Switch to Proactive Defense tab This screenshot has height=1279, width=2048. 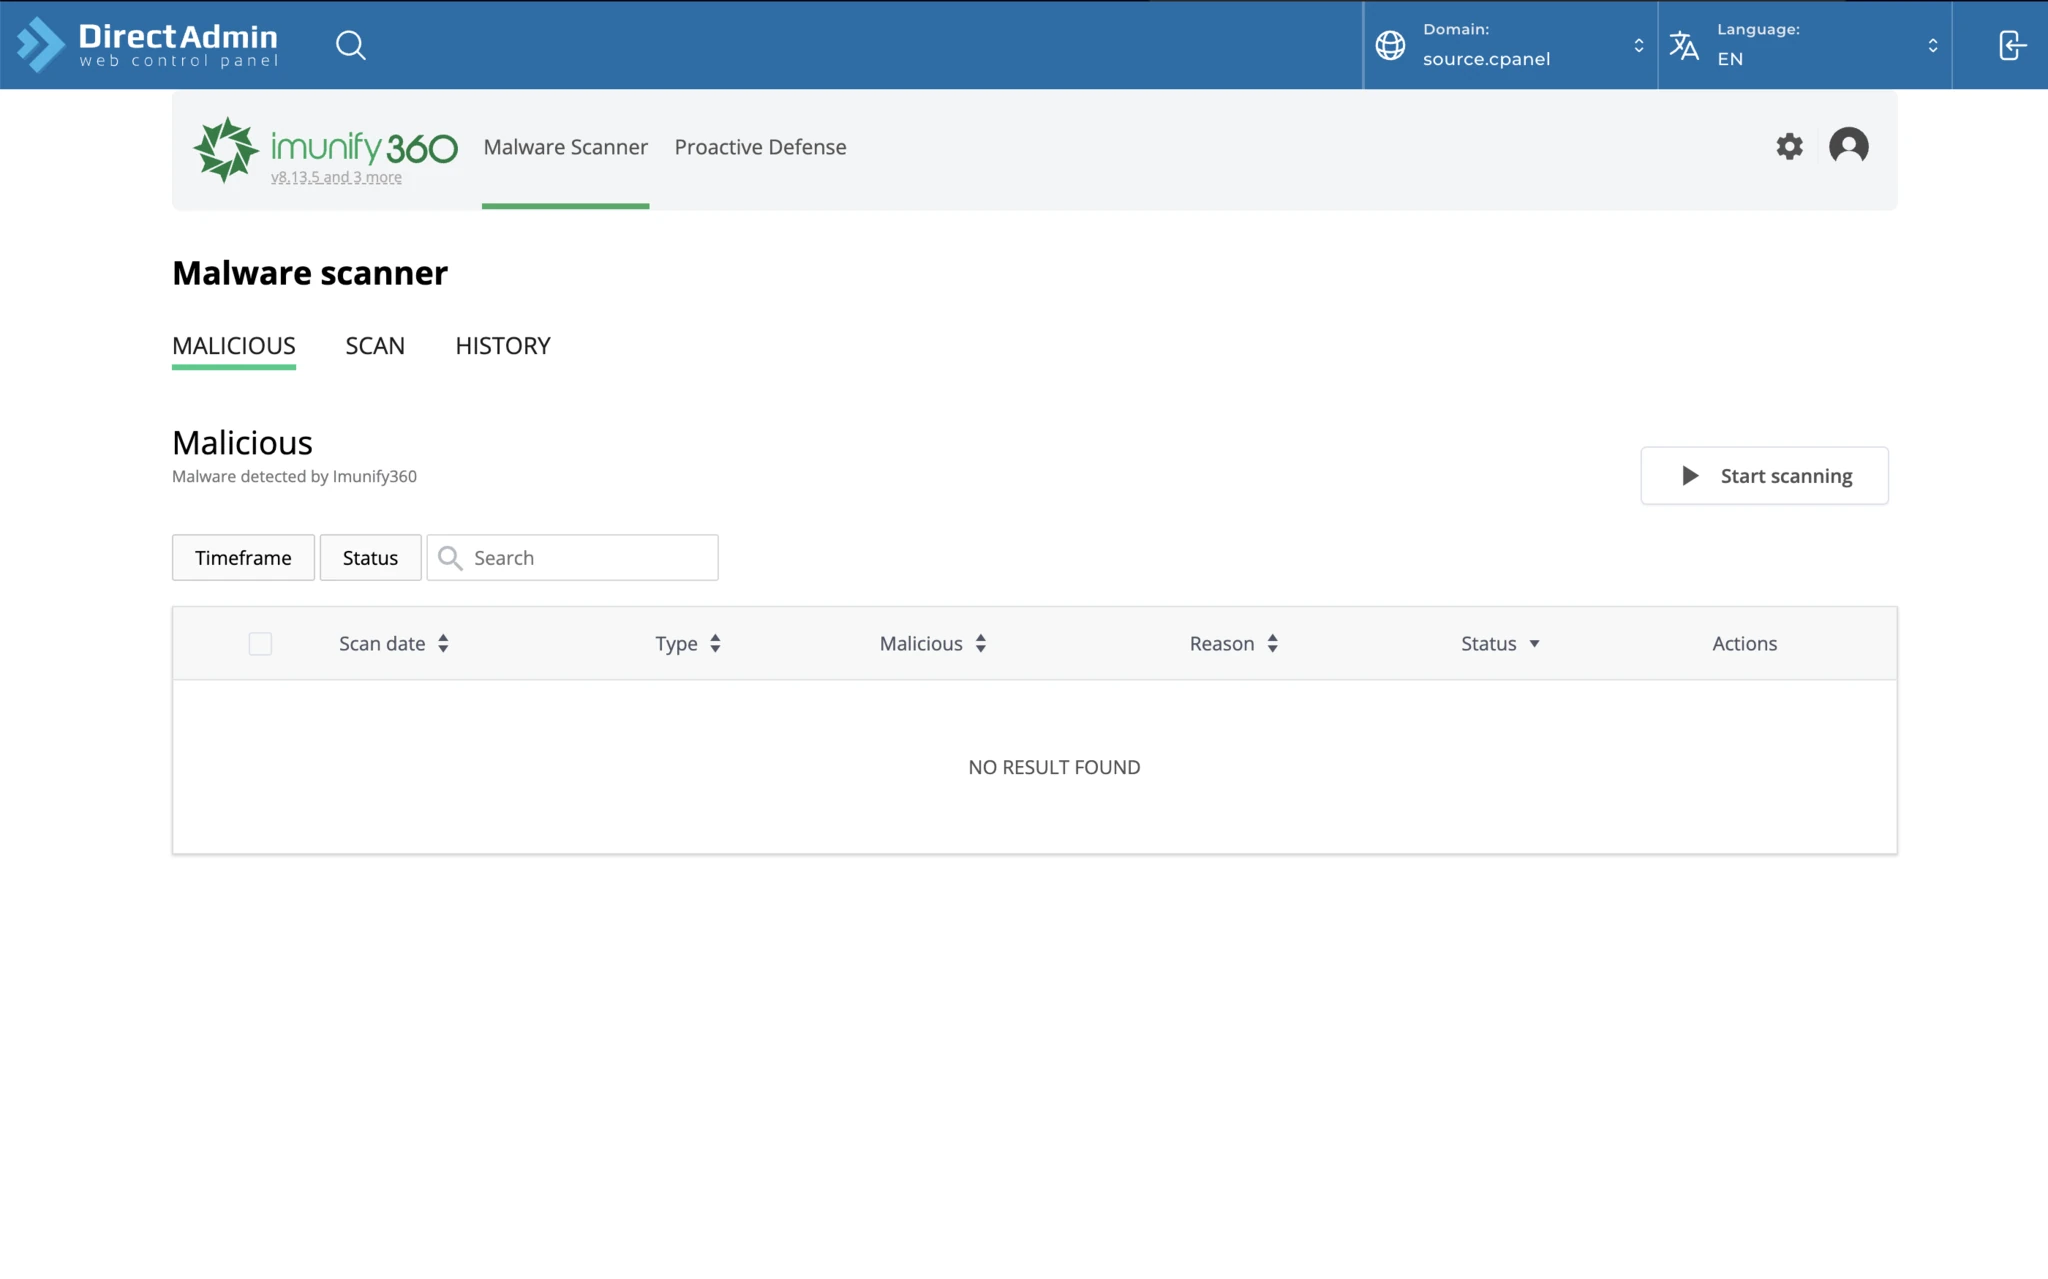pos(760,147)
